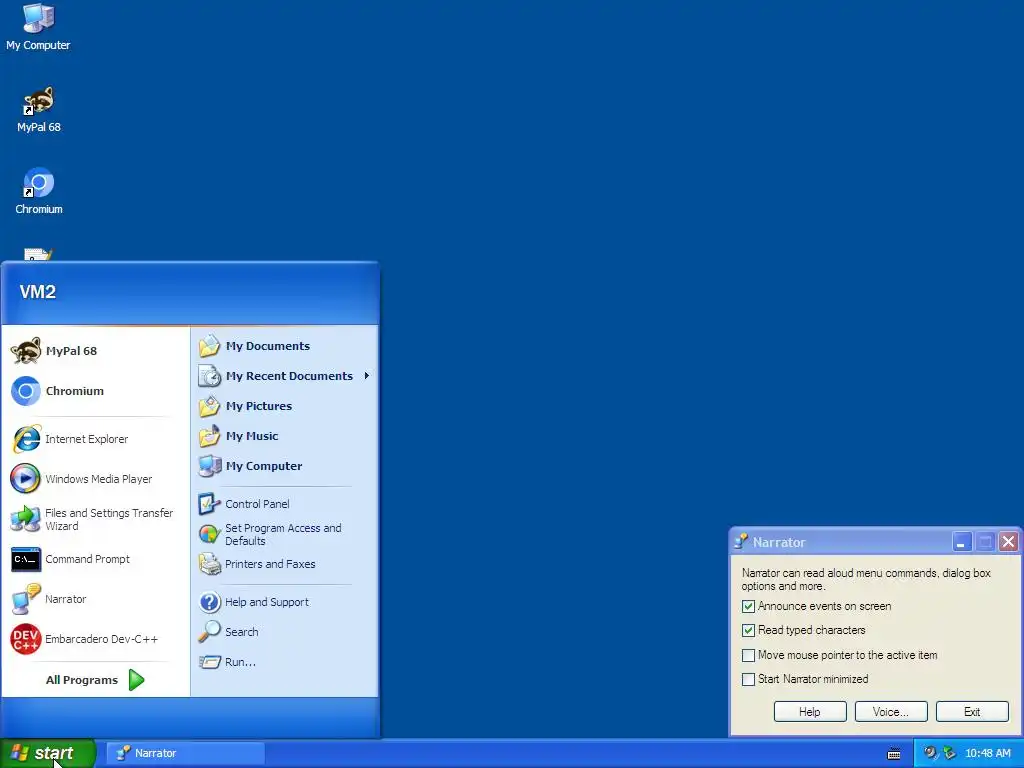The width and height of the screenshot is (1024, 768).
Task: Expand All Programs green arrow
Action: (x=136, y=680)
